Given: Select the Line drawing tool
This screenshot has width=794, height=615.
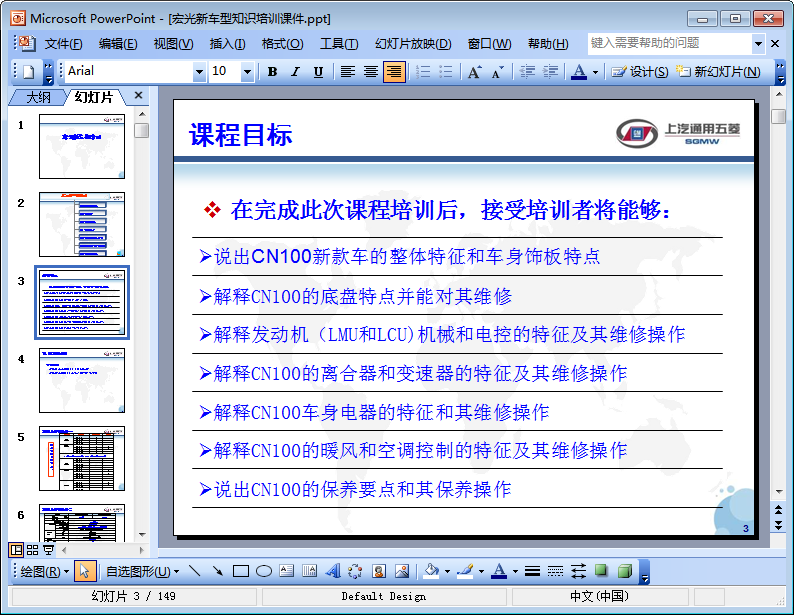Looking at the screenshot, I should 194,571.
